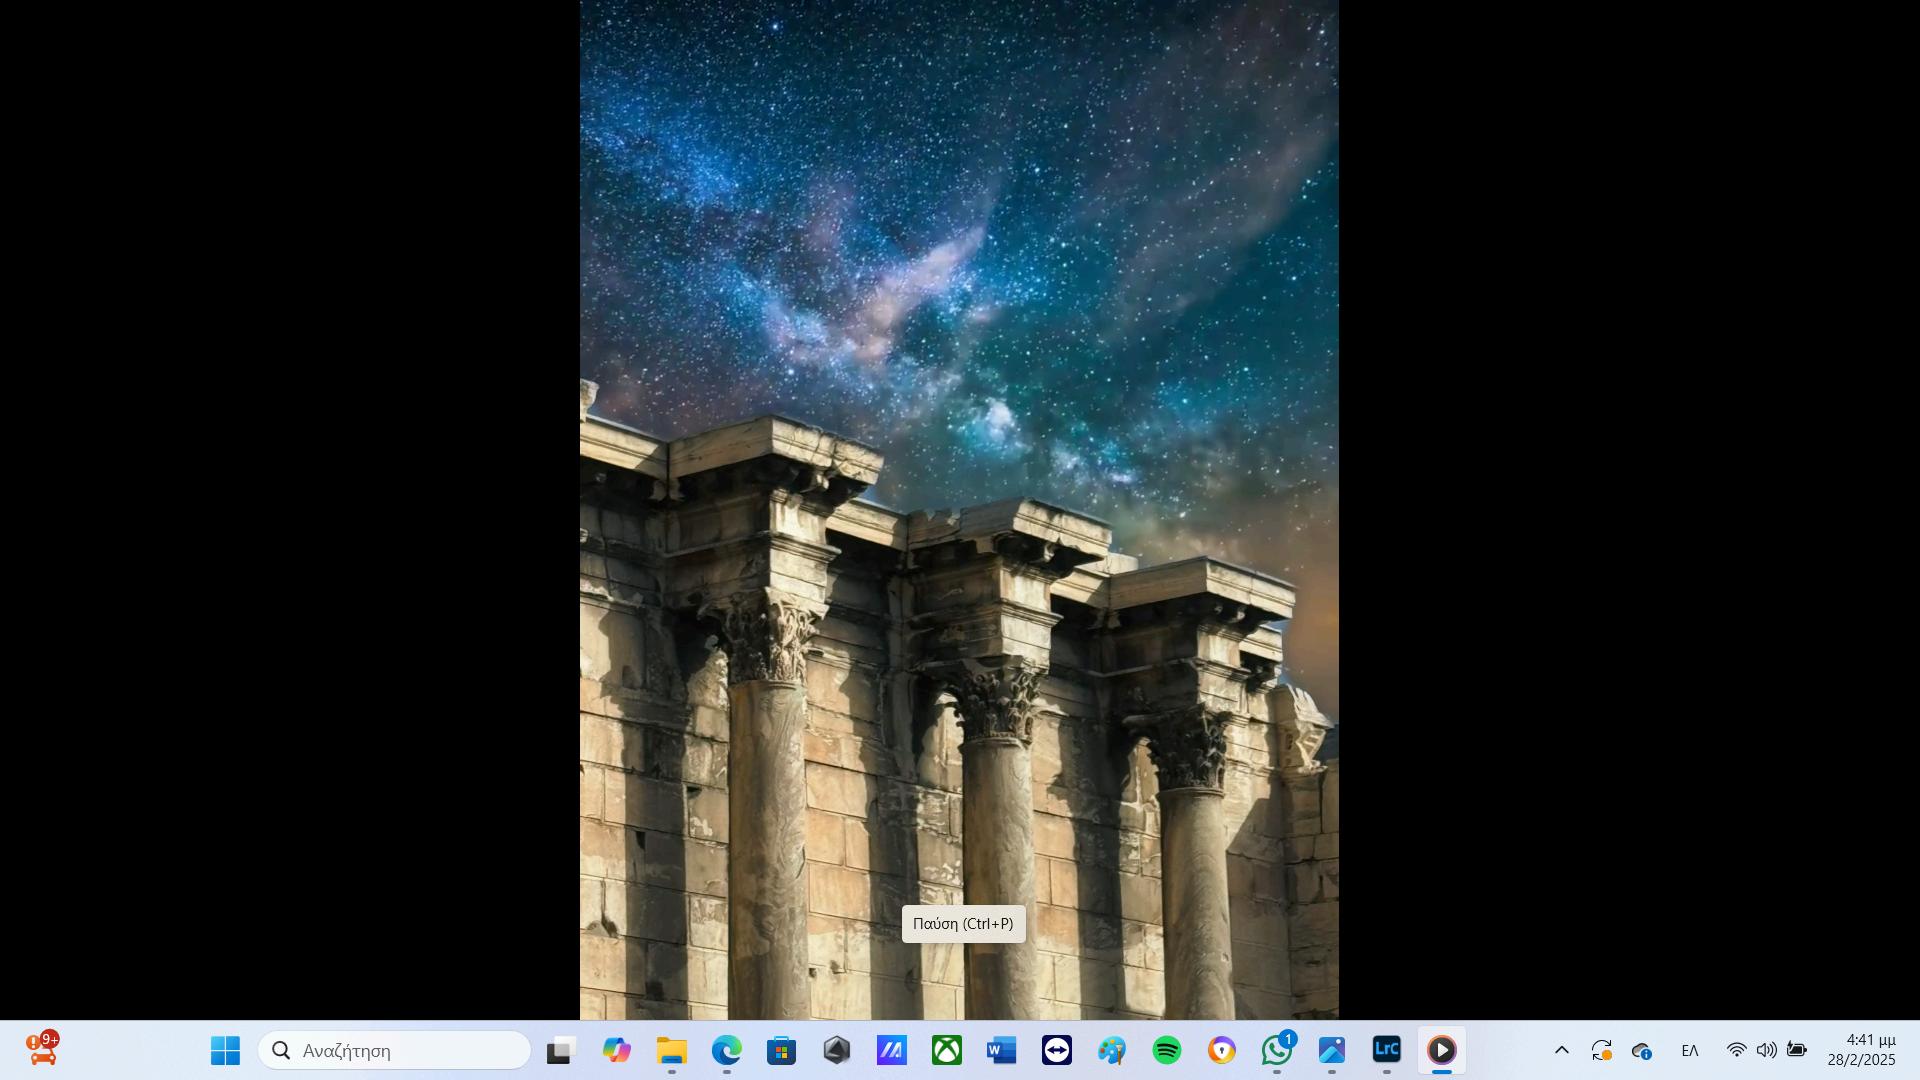This screenshot has height=1080, width=1920.
Task: Open Wi-Fi network quick settings
Action: (1736, 1050)
